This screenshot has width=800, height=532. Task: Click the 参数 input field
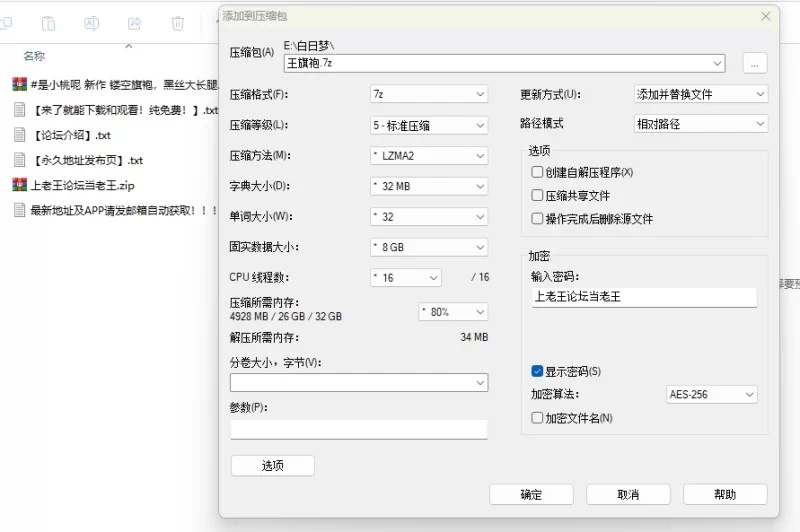point(359,429)
